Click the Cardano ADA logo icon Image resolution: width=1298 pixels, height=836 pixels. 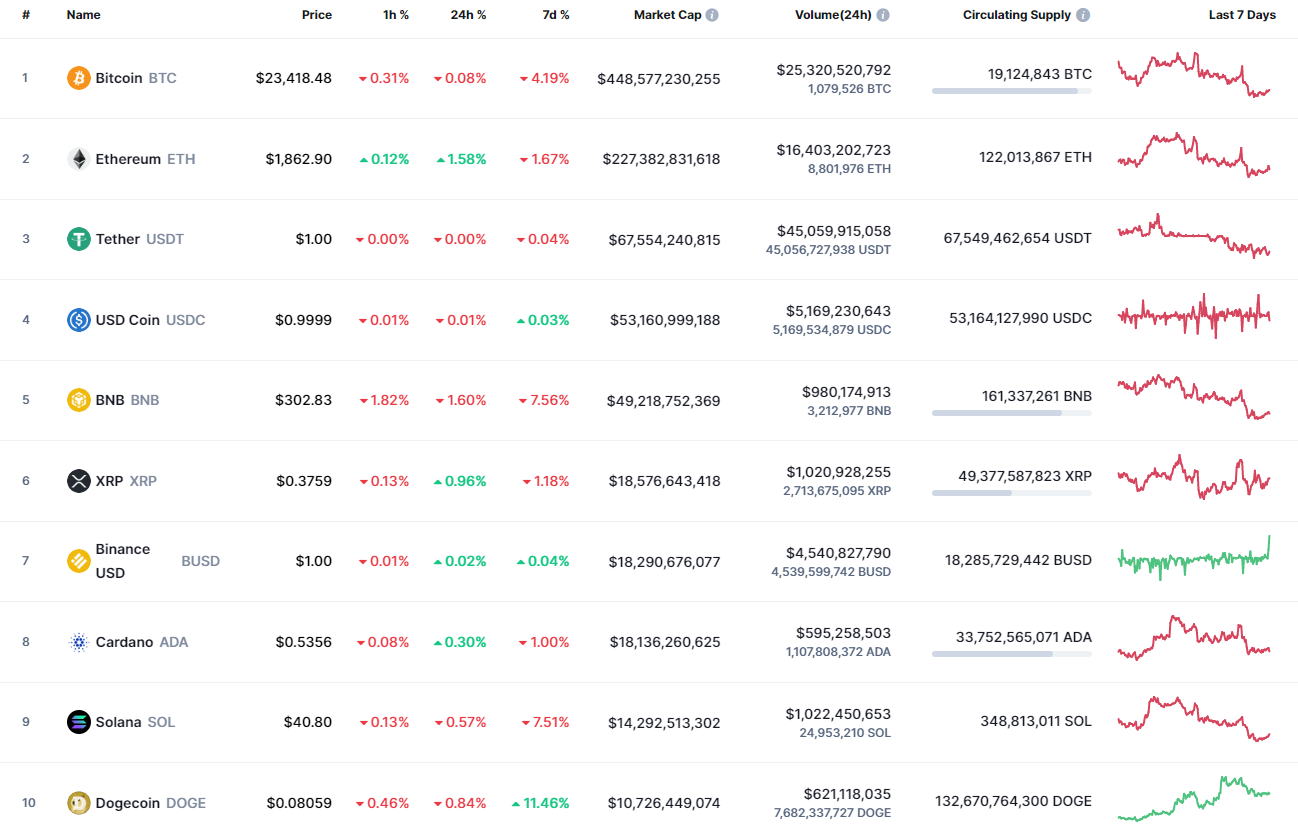pos(77,641)
